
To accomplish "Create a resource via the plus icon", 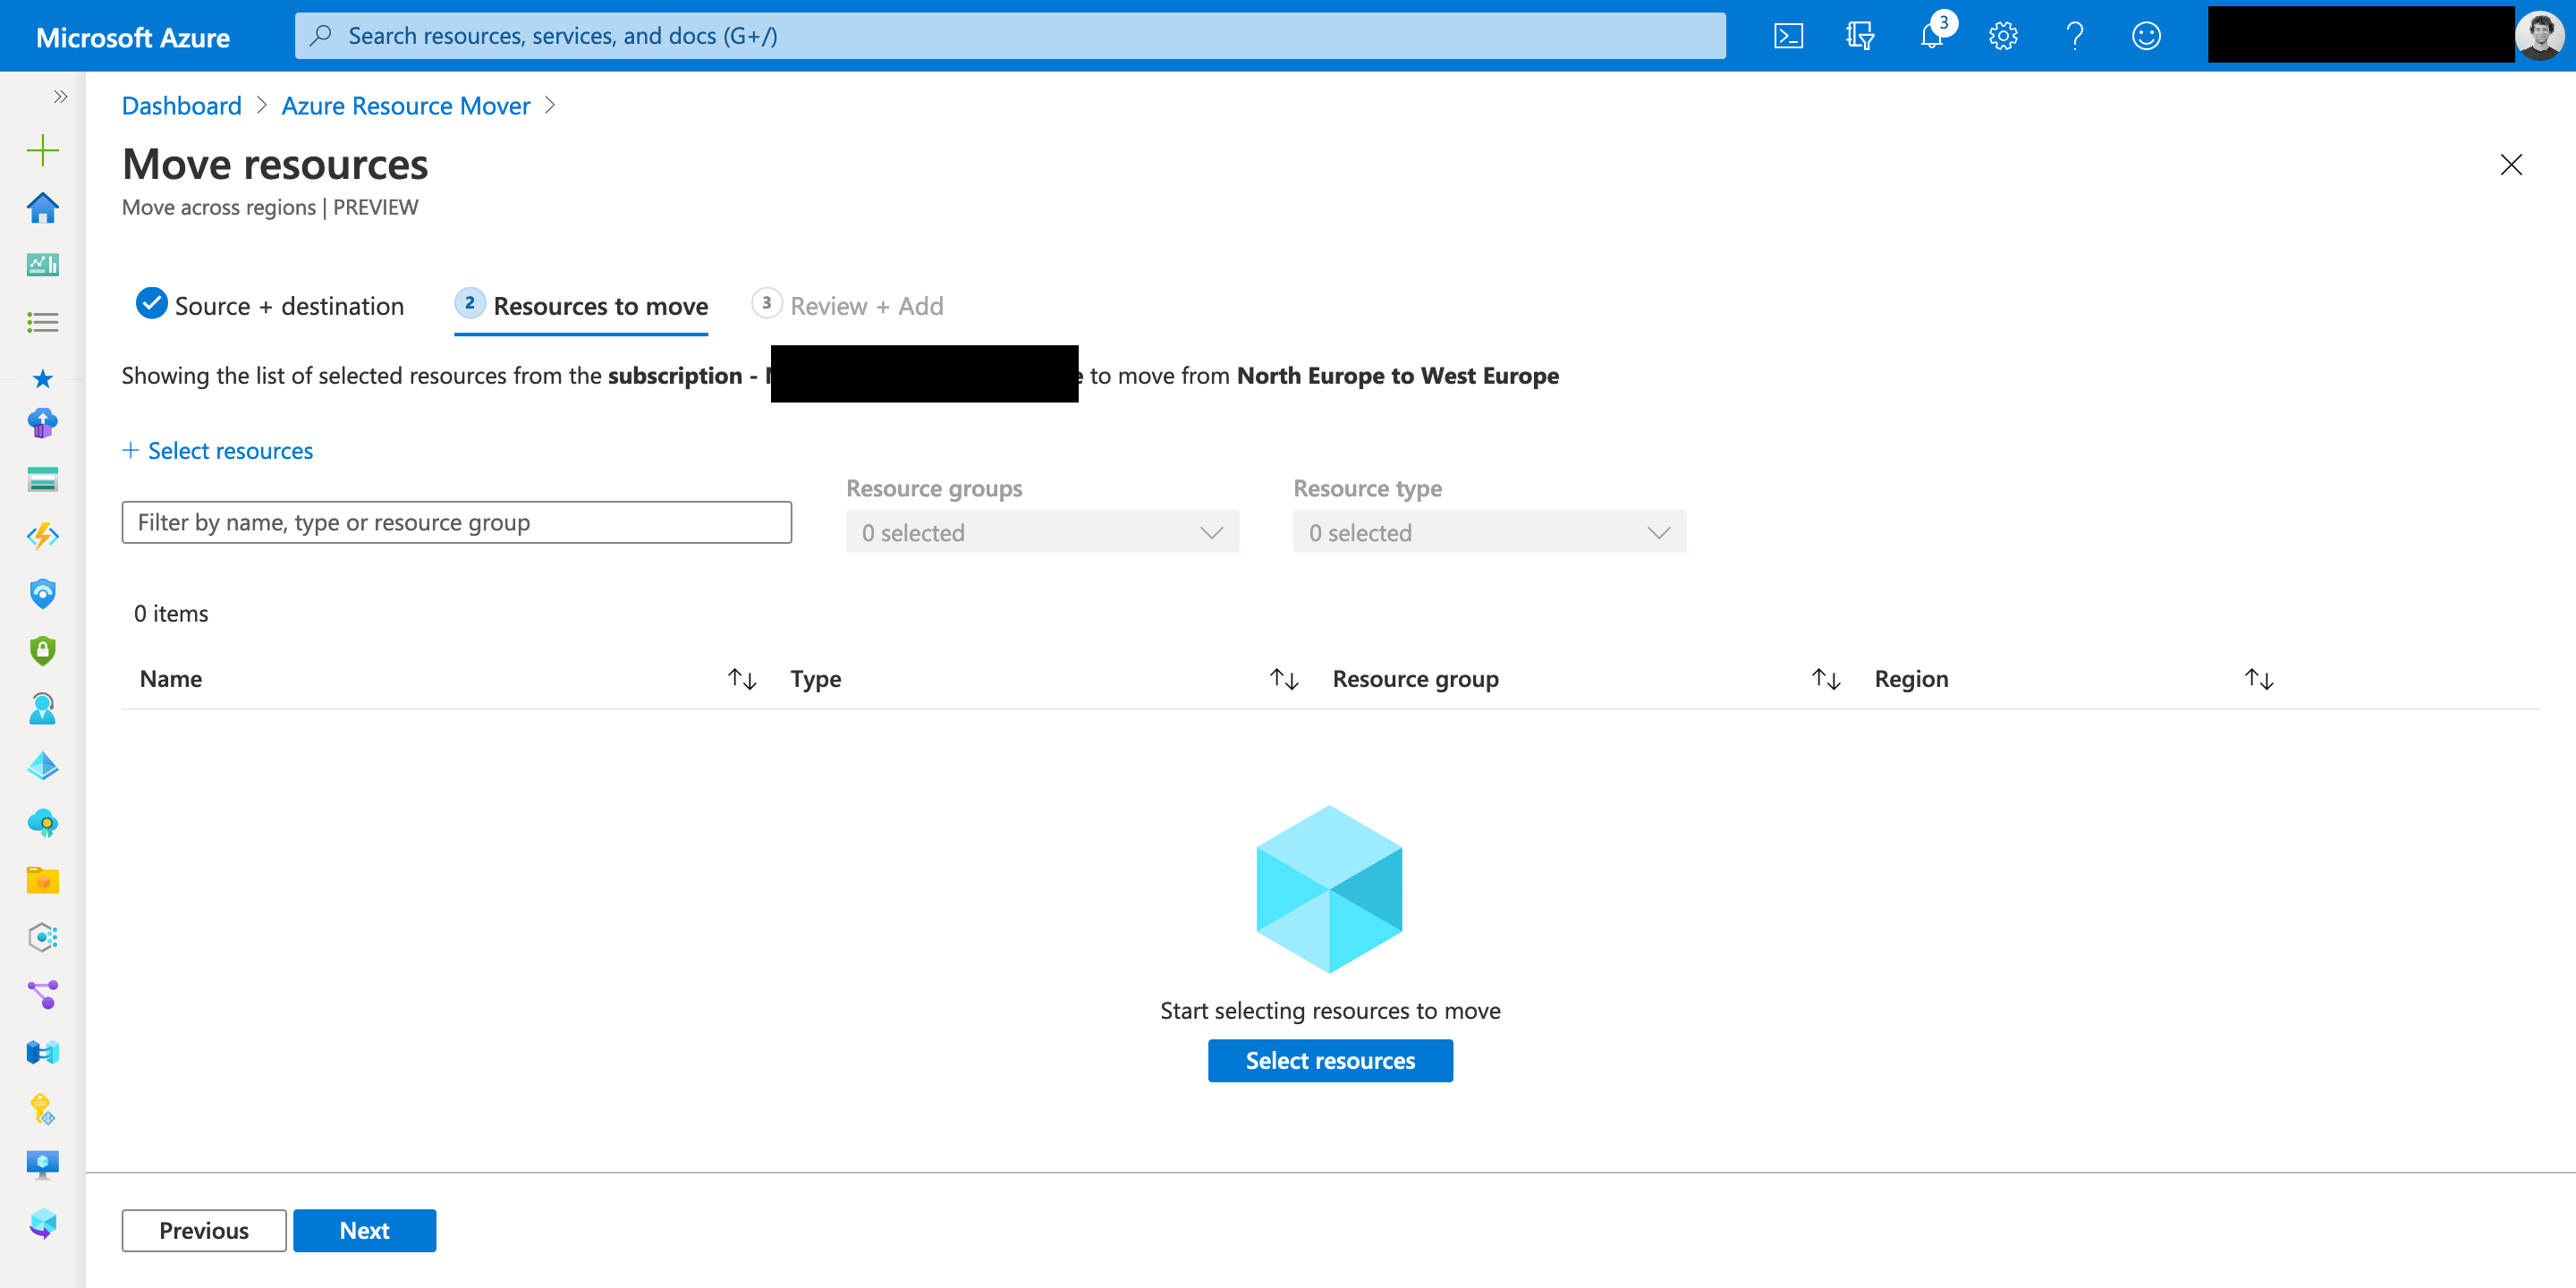I will coord(42,150).
